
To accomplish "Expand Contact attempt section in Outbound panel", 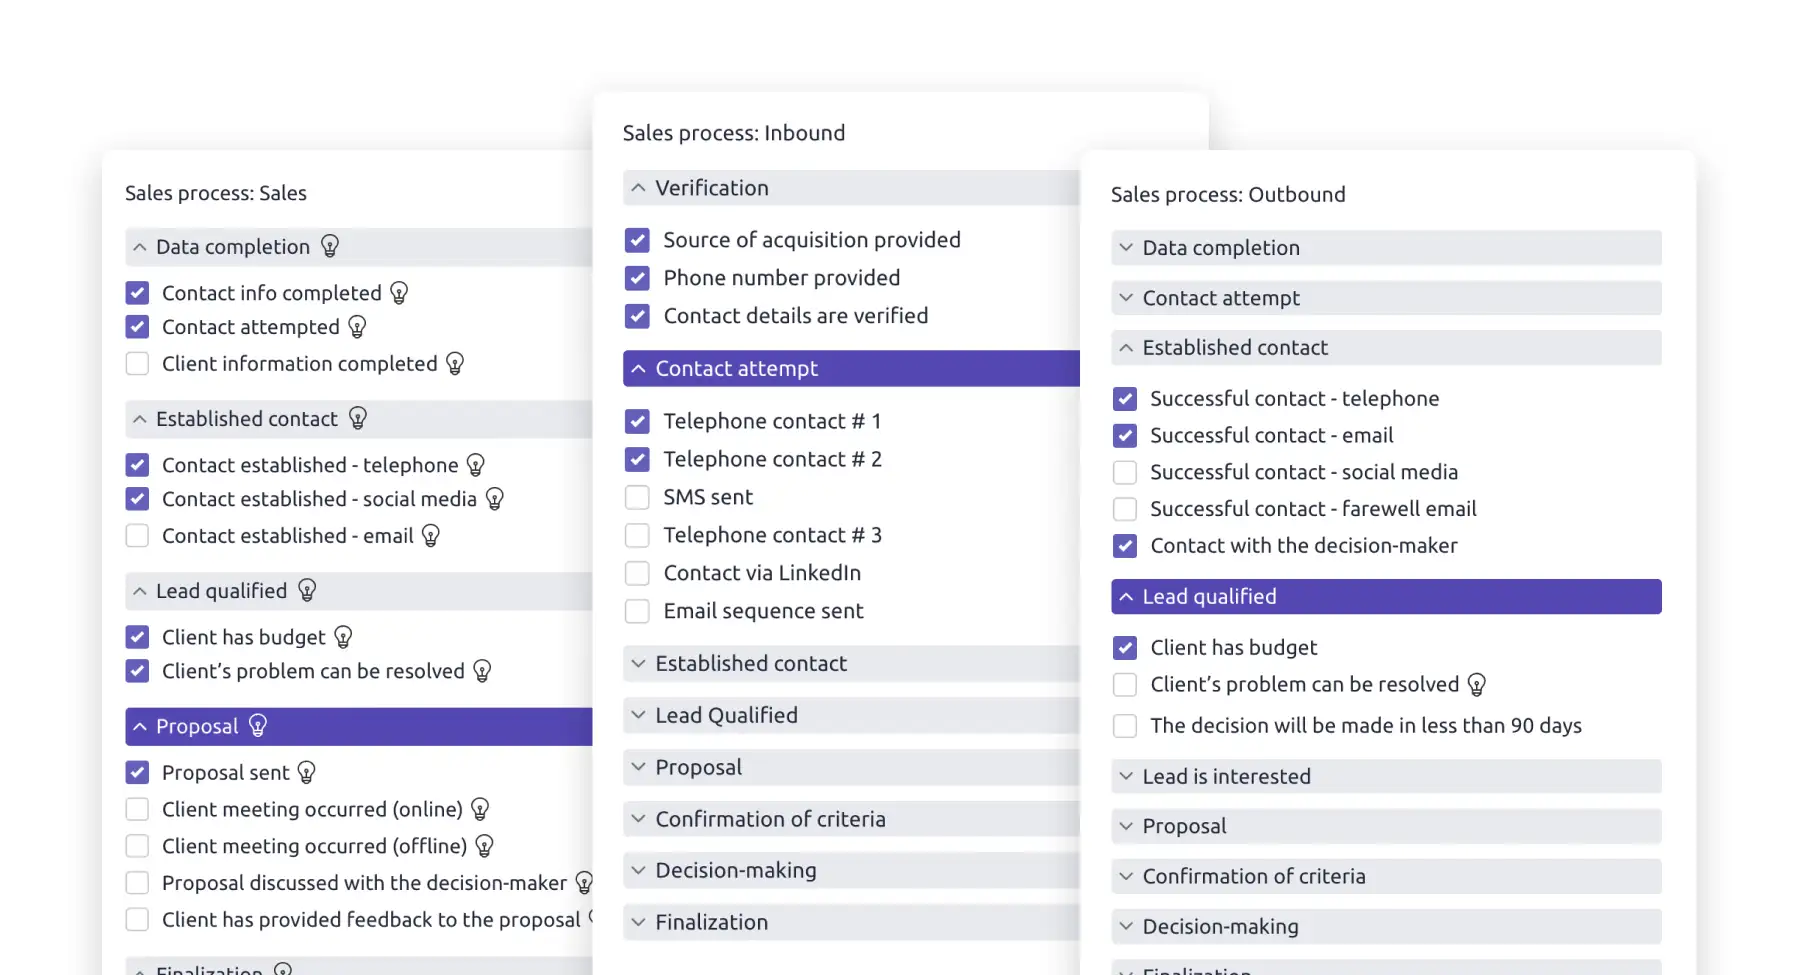I will point(1386,298).
